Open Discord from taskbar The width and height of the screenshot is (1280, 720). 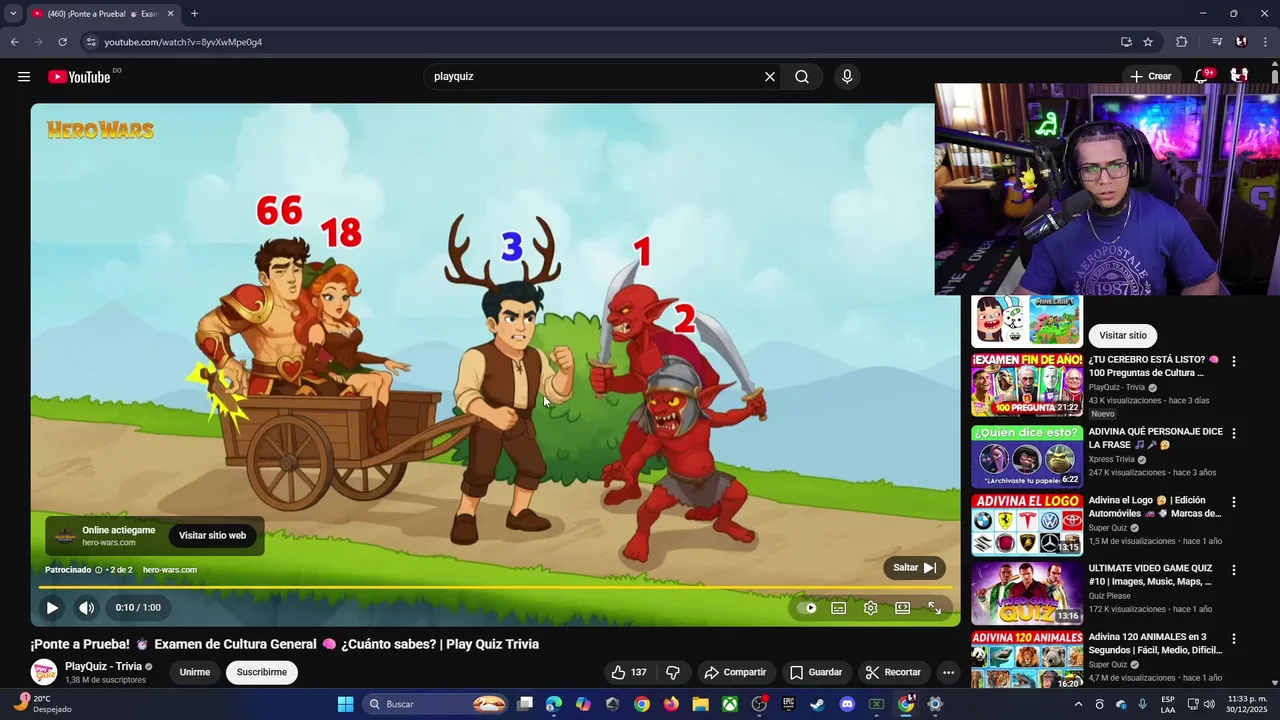[847, 704]
